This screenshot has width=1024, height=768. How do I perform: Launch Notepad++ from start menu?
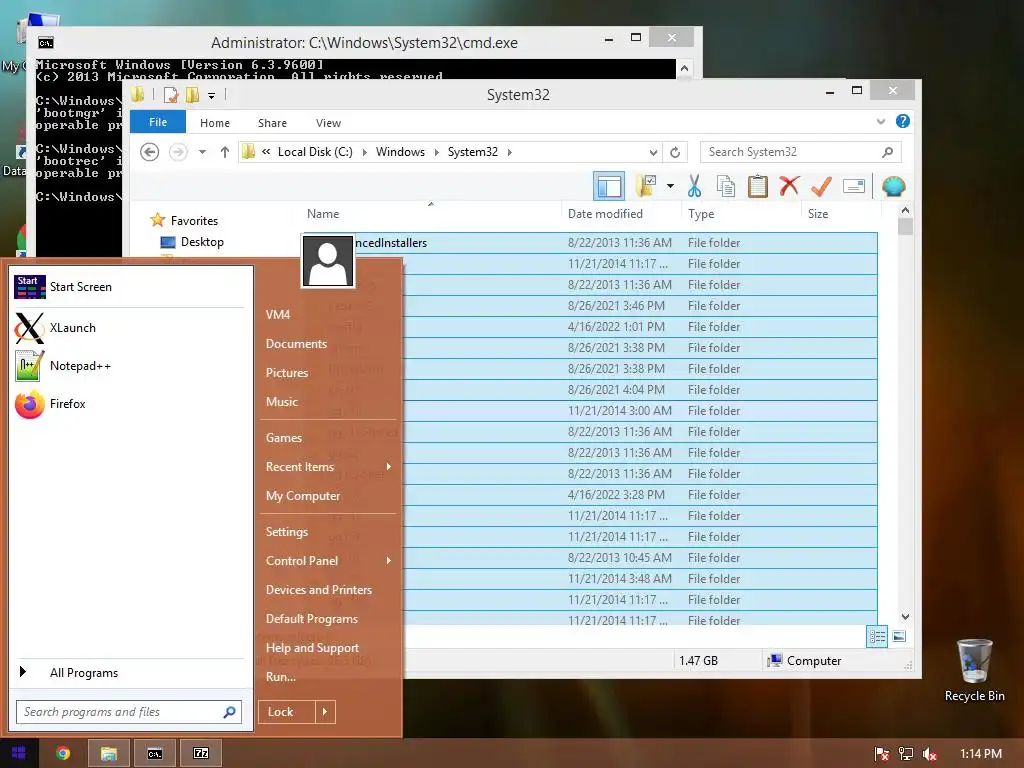(x=129, y=366)
